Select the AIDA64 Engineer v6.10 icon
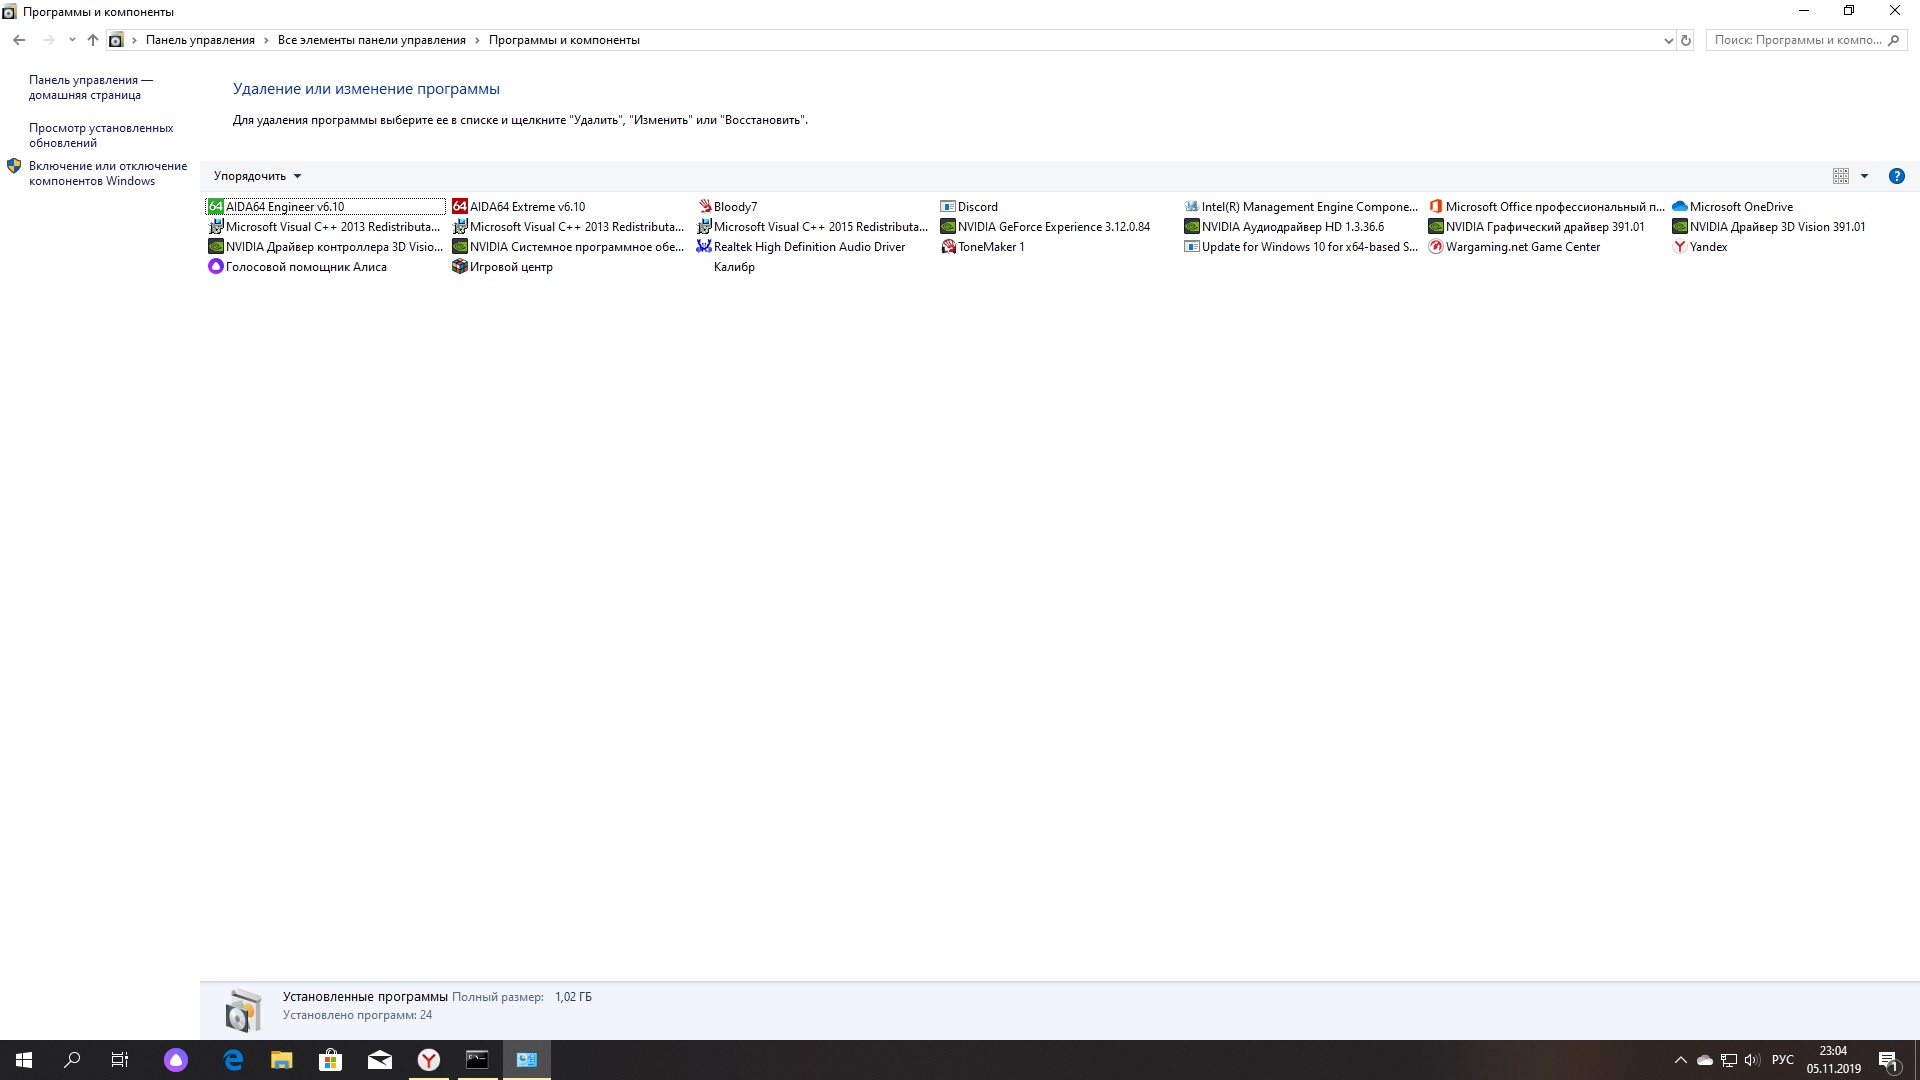This screenshot has height=1080, width=1920. [215, 207]
